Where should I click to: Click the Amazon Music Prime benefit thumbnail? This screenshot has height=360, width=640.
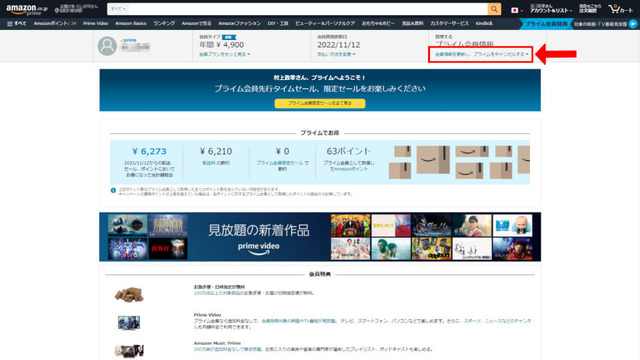pyautogui.click(x=129, y=351)
